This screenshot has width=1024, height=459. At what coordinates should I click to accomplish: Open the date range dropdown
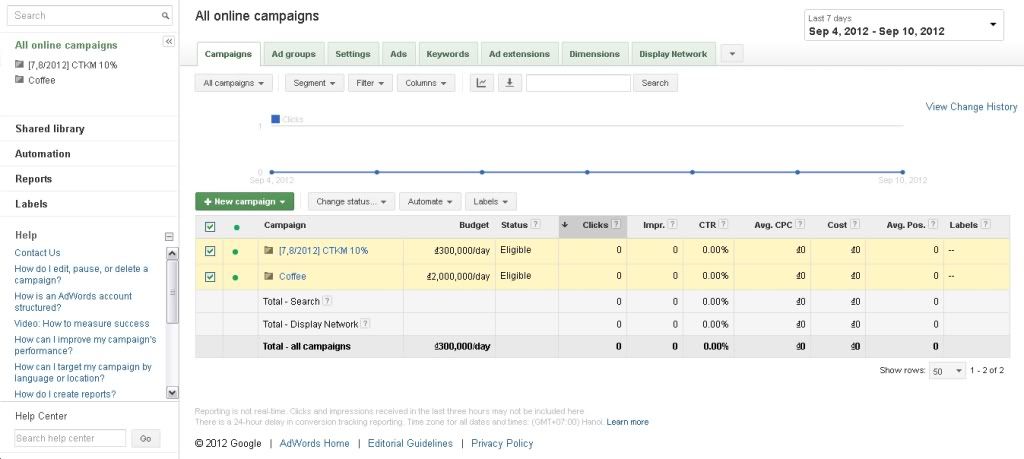pyautogui.click(x=904, y=25)
